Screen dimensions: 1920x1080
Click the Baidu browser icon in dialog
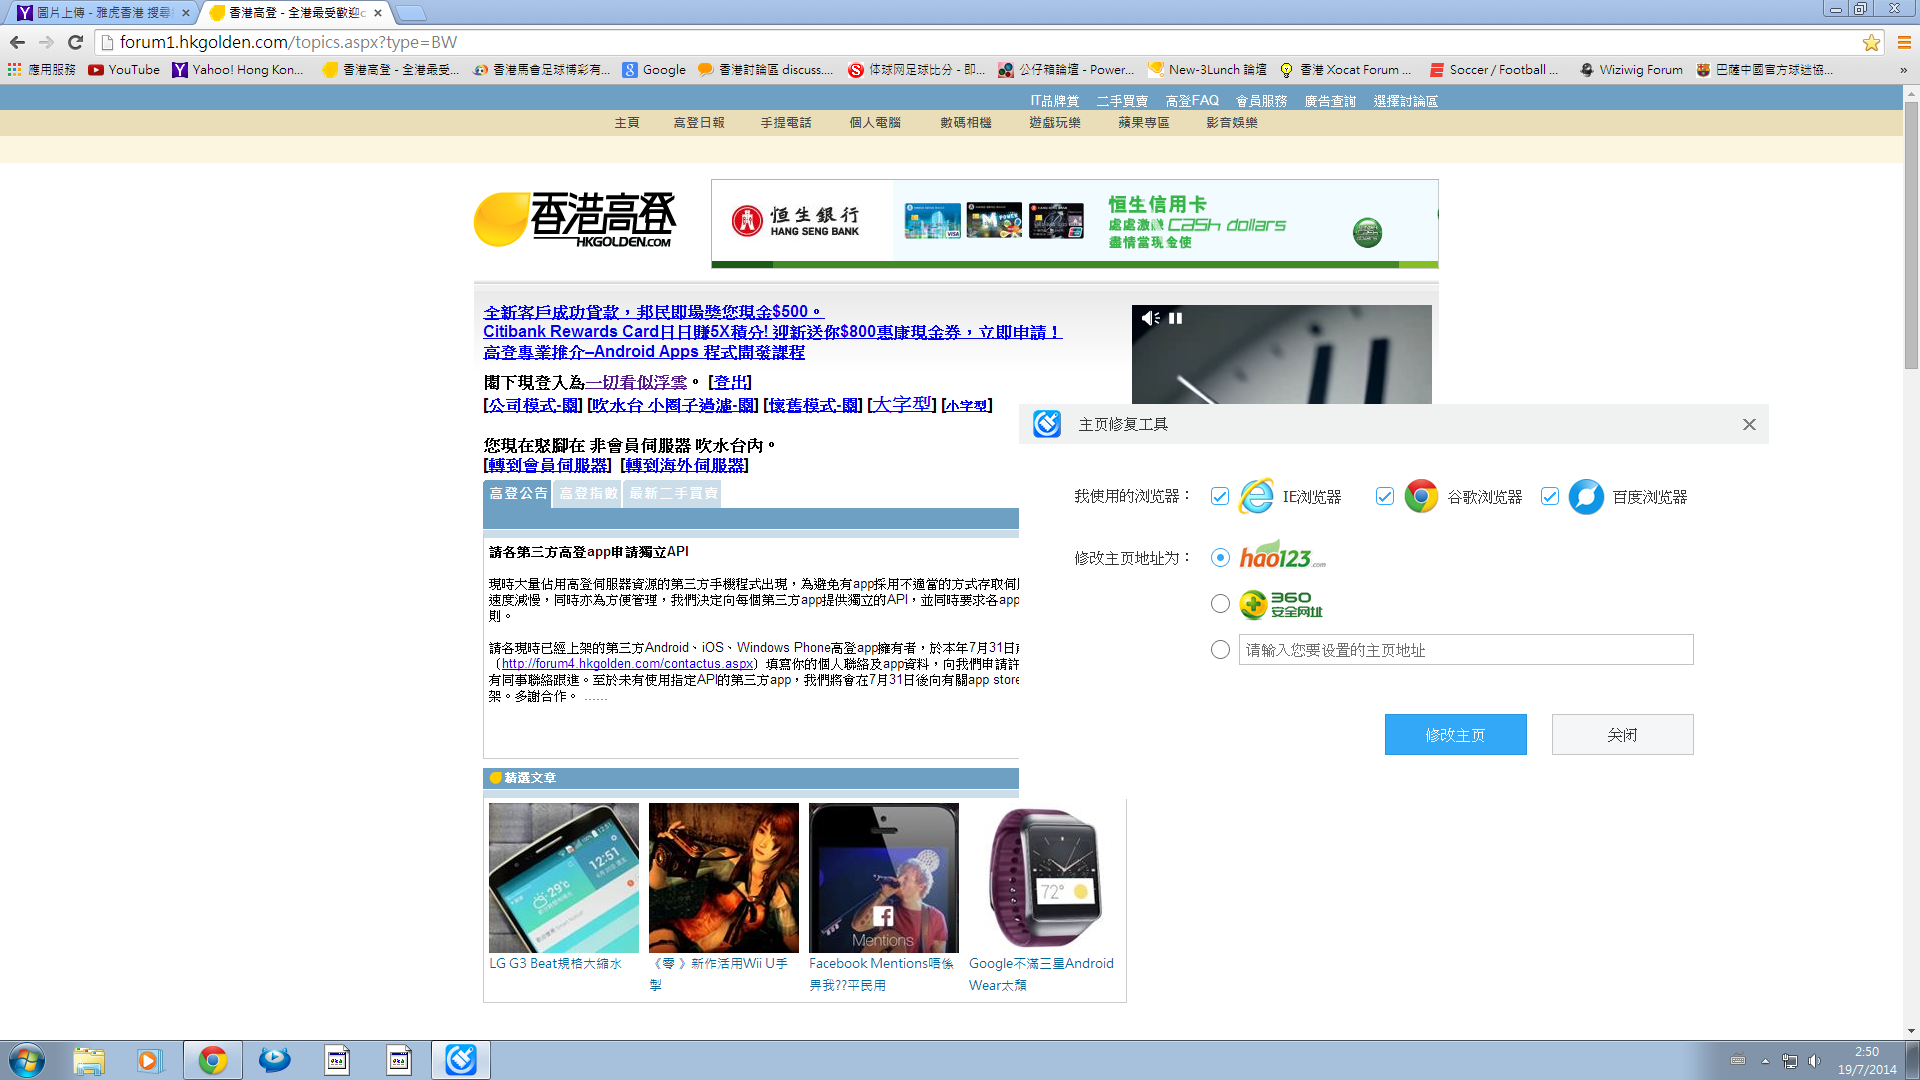coord(1586,496)
